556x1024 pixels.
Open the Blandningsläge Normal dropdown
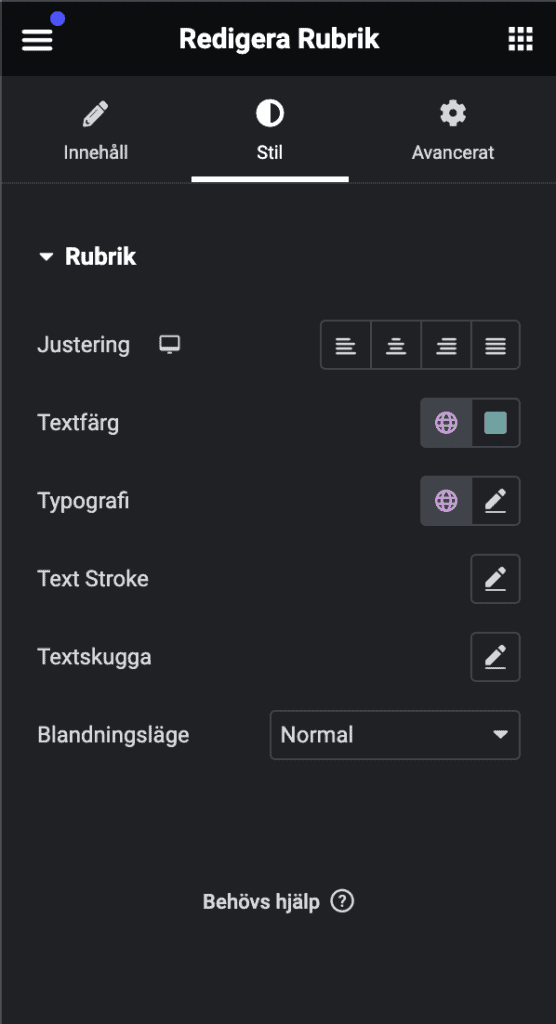coord(395,735)
